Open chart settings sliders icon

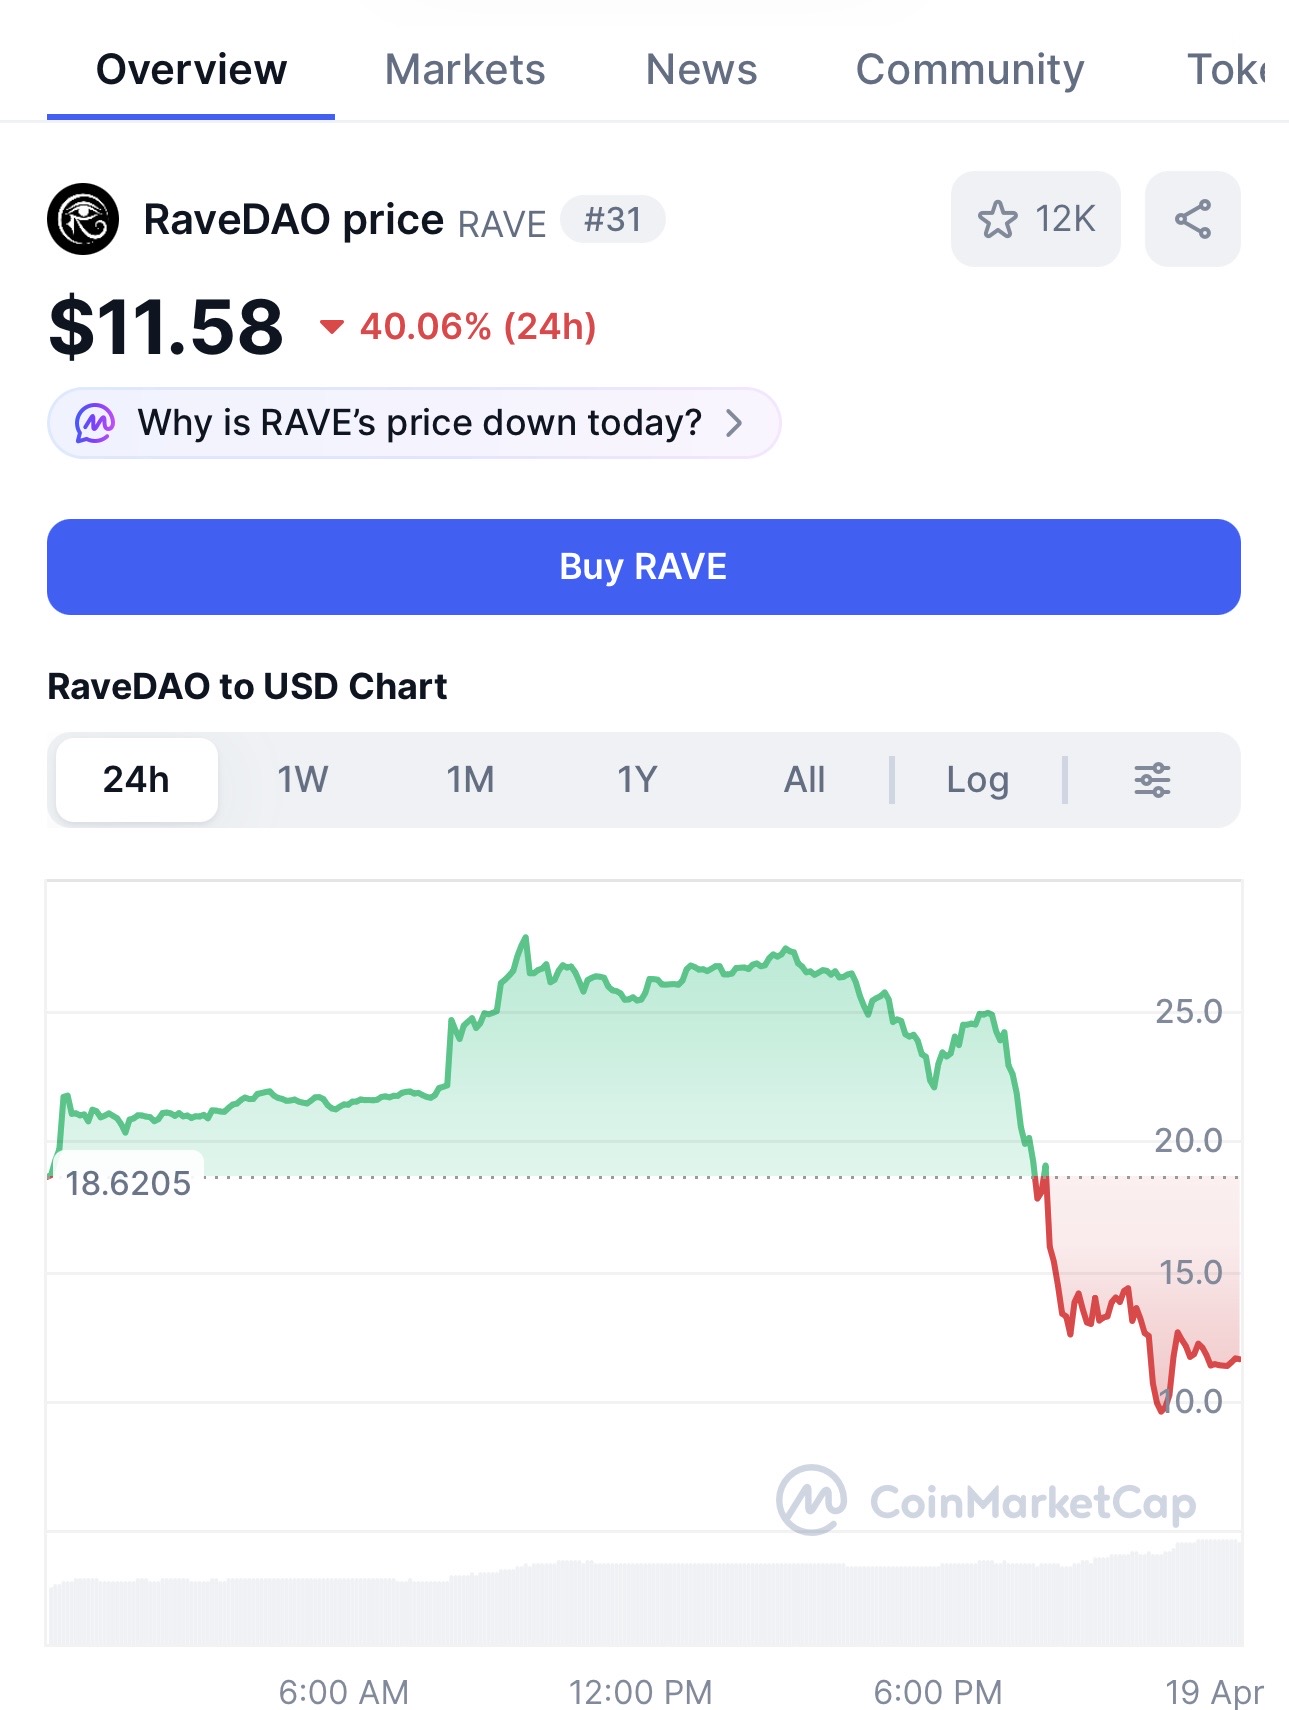(1152, 779)
